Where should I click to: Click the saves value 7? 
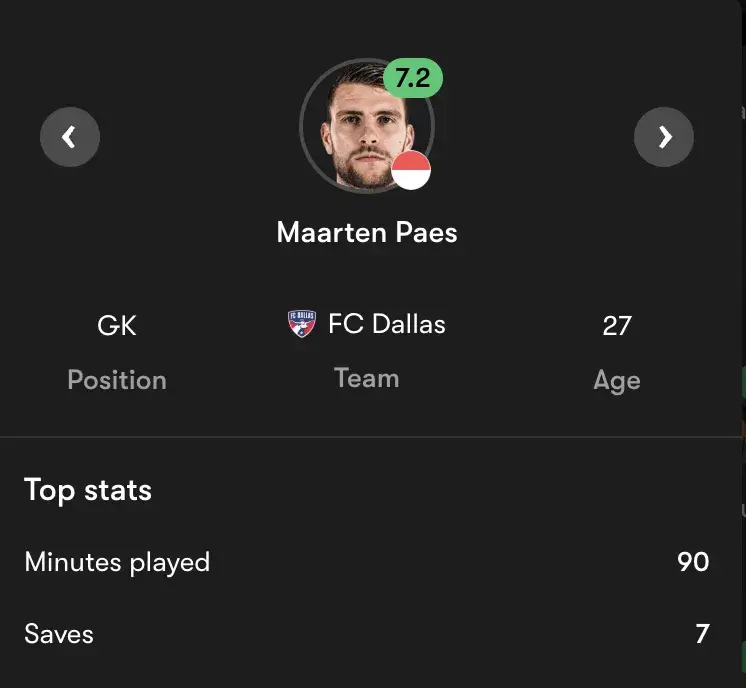(x=702, y=634)
